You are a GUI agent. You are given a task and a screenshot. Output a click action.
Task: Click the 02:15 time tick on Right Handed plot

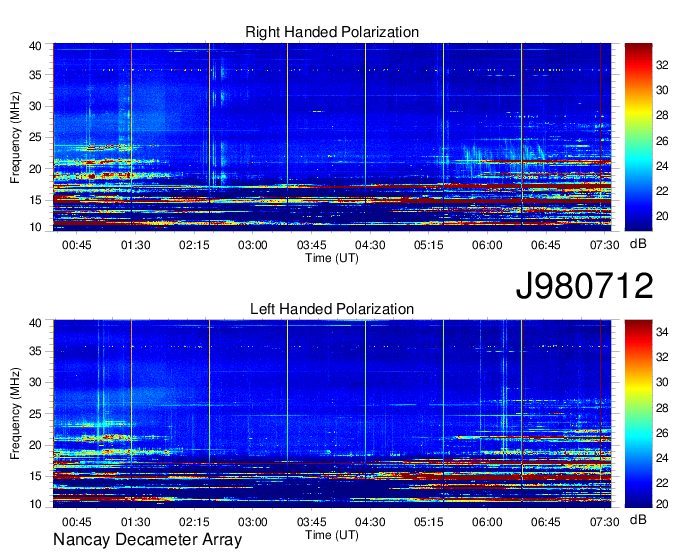(194, 245)
